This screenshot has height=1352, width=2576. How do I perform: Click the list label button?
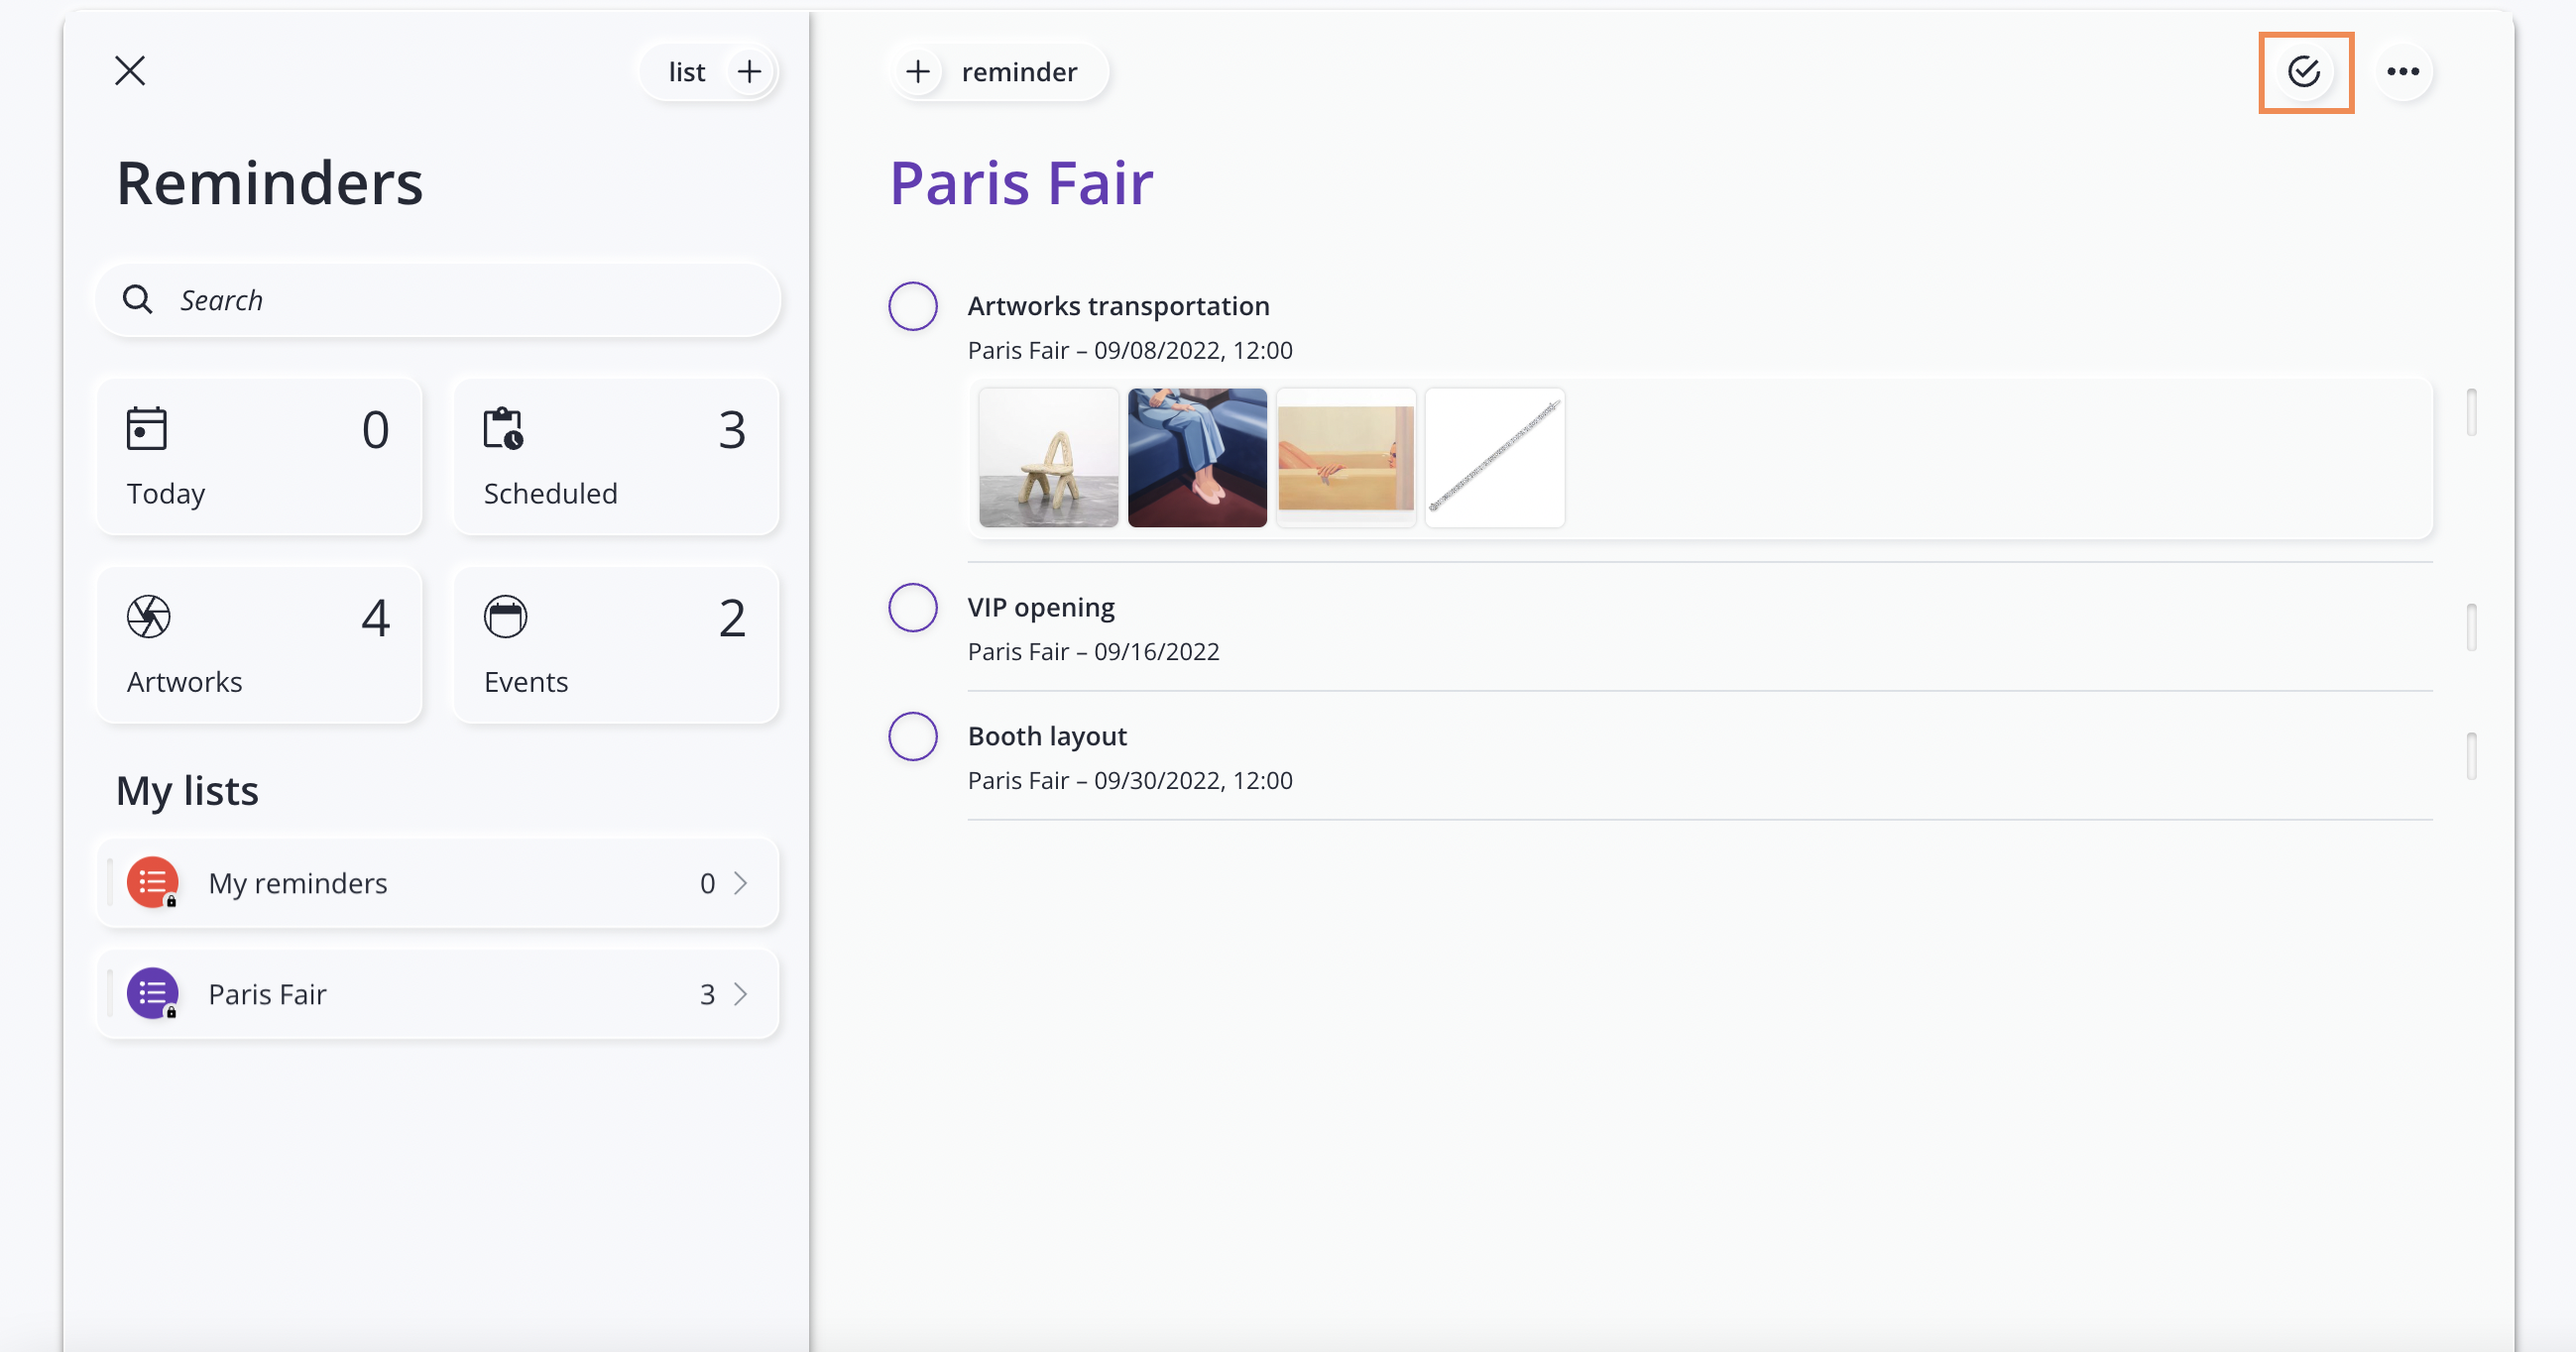(x=687, y=72)
